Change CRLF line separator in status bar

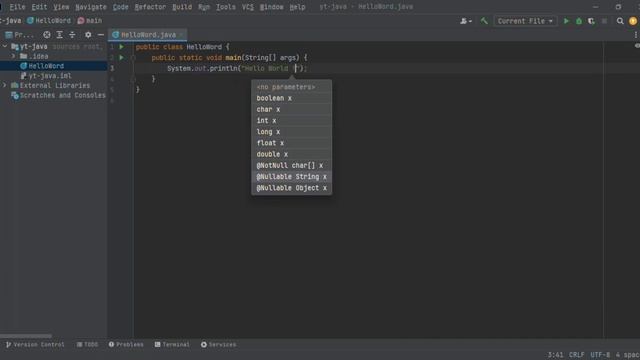pyautogui.click(x=577, y=355)
